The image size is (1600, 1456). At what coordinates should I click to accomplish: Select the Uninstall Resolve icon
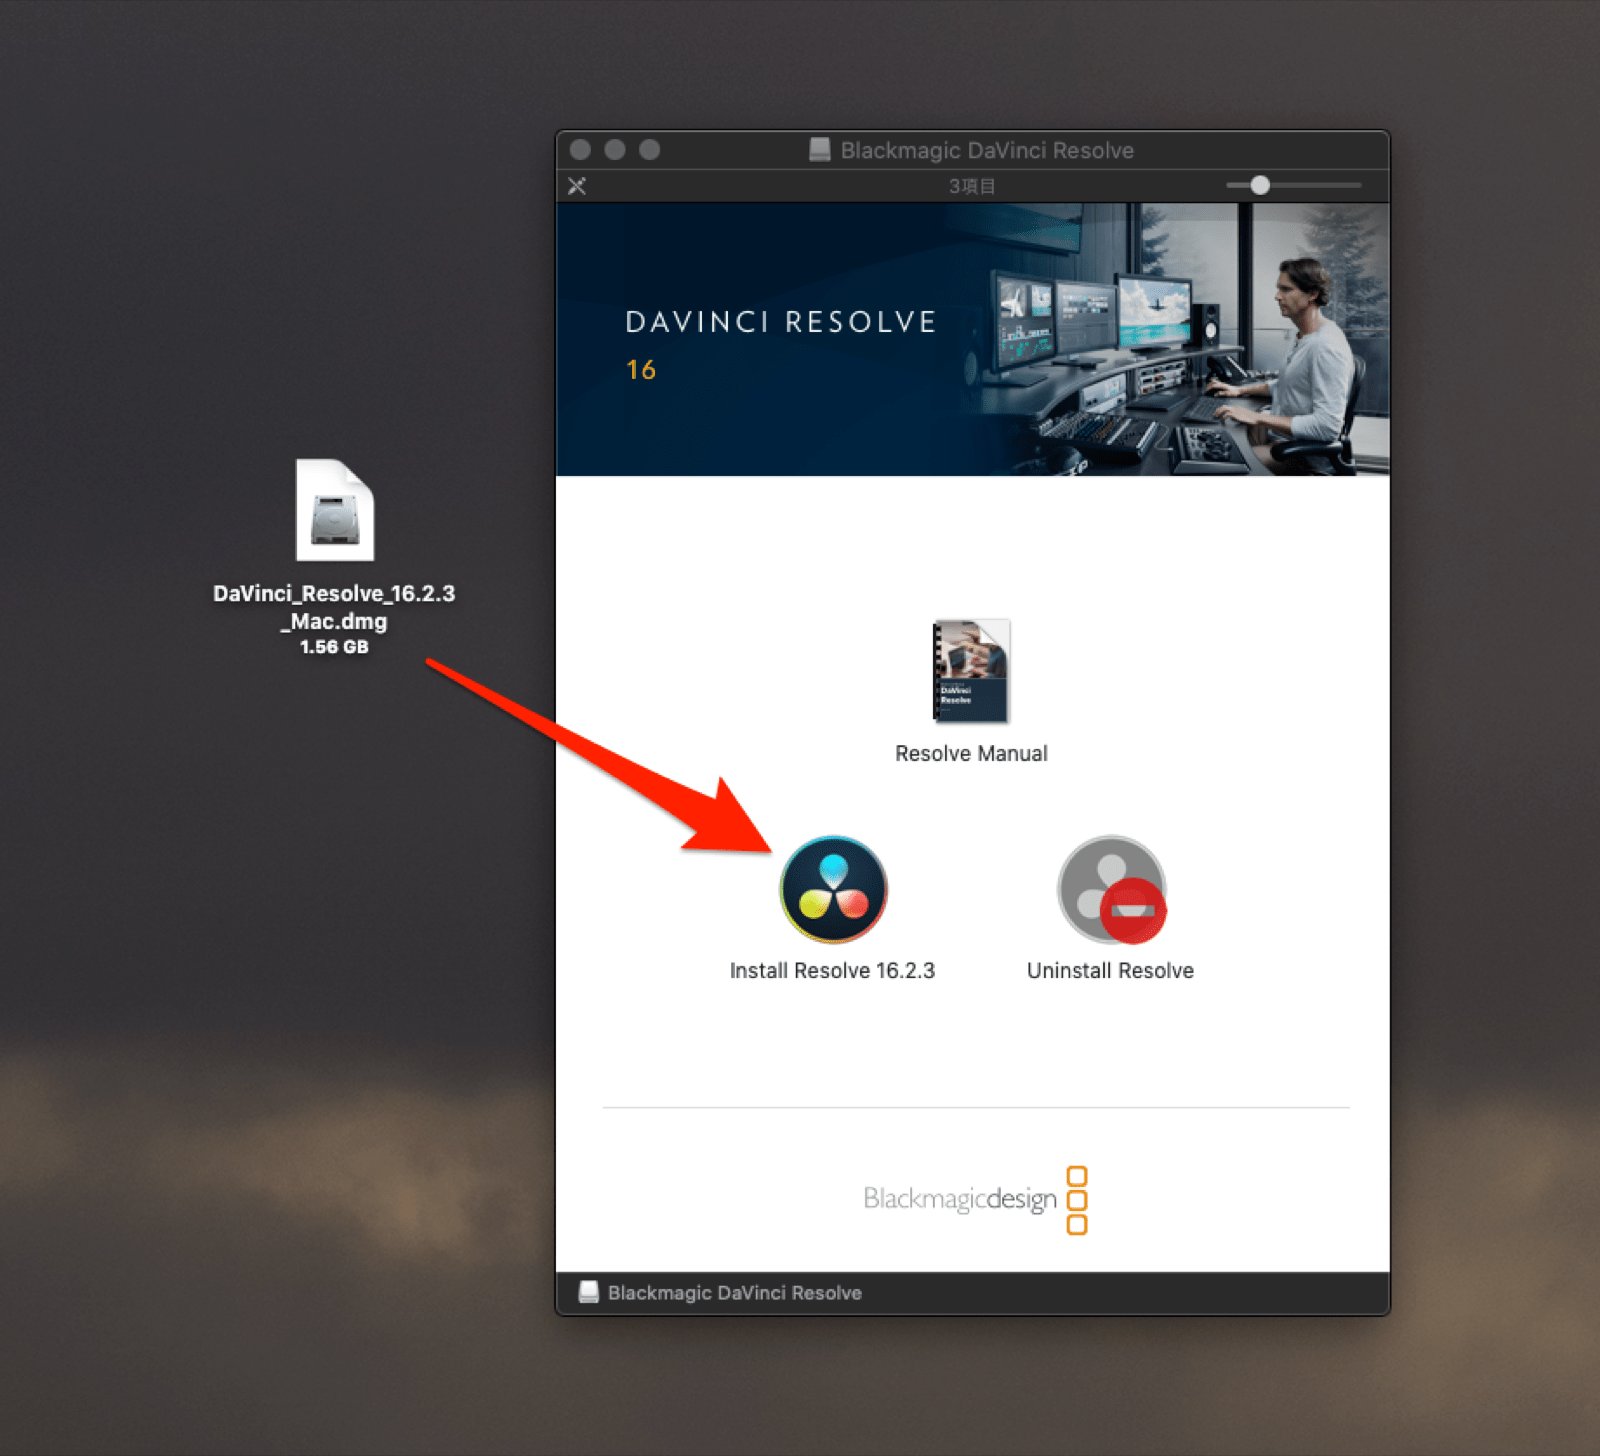pyautogui.click(x=1111, y=889)
